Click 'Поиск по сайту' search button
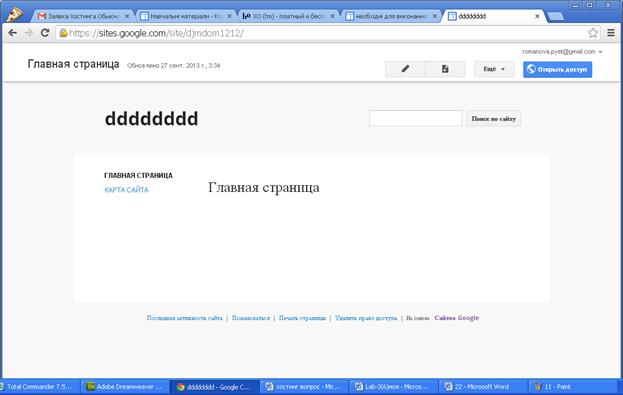623x395 pixels. point(493,118)
